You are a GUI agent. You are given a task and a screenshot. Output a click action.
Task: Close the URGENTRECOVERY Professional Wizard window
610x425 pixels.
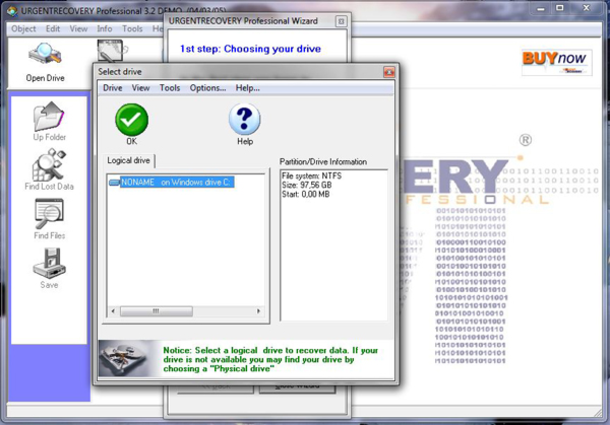click(x=341, y=21)
